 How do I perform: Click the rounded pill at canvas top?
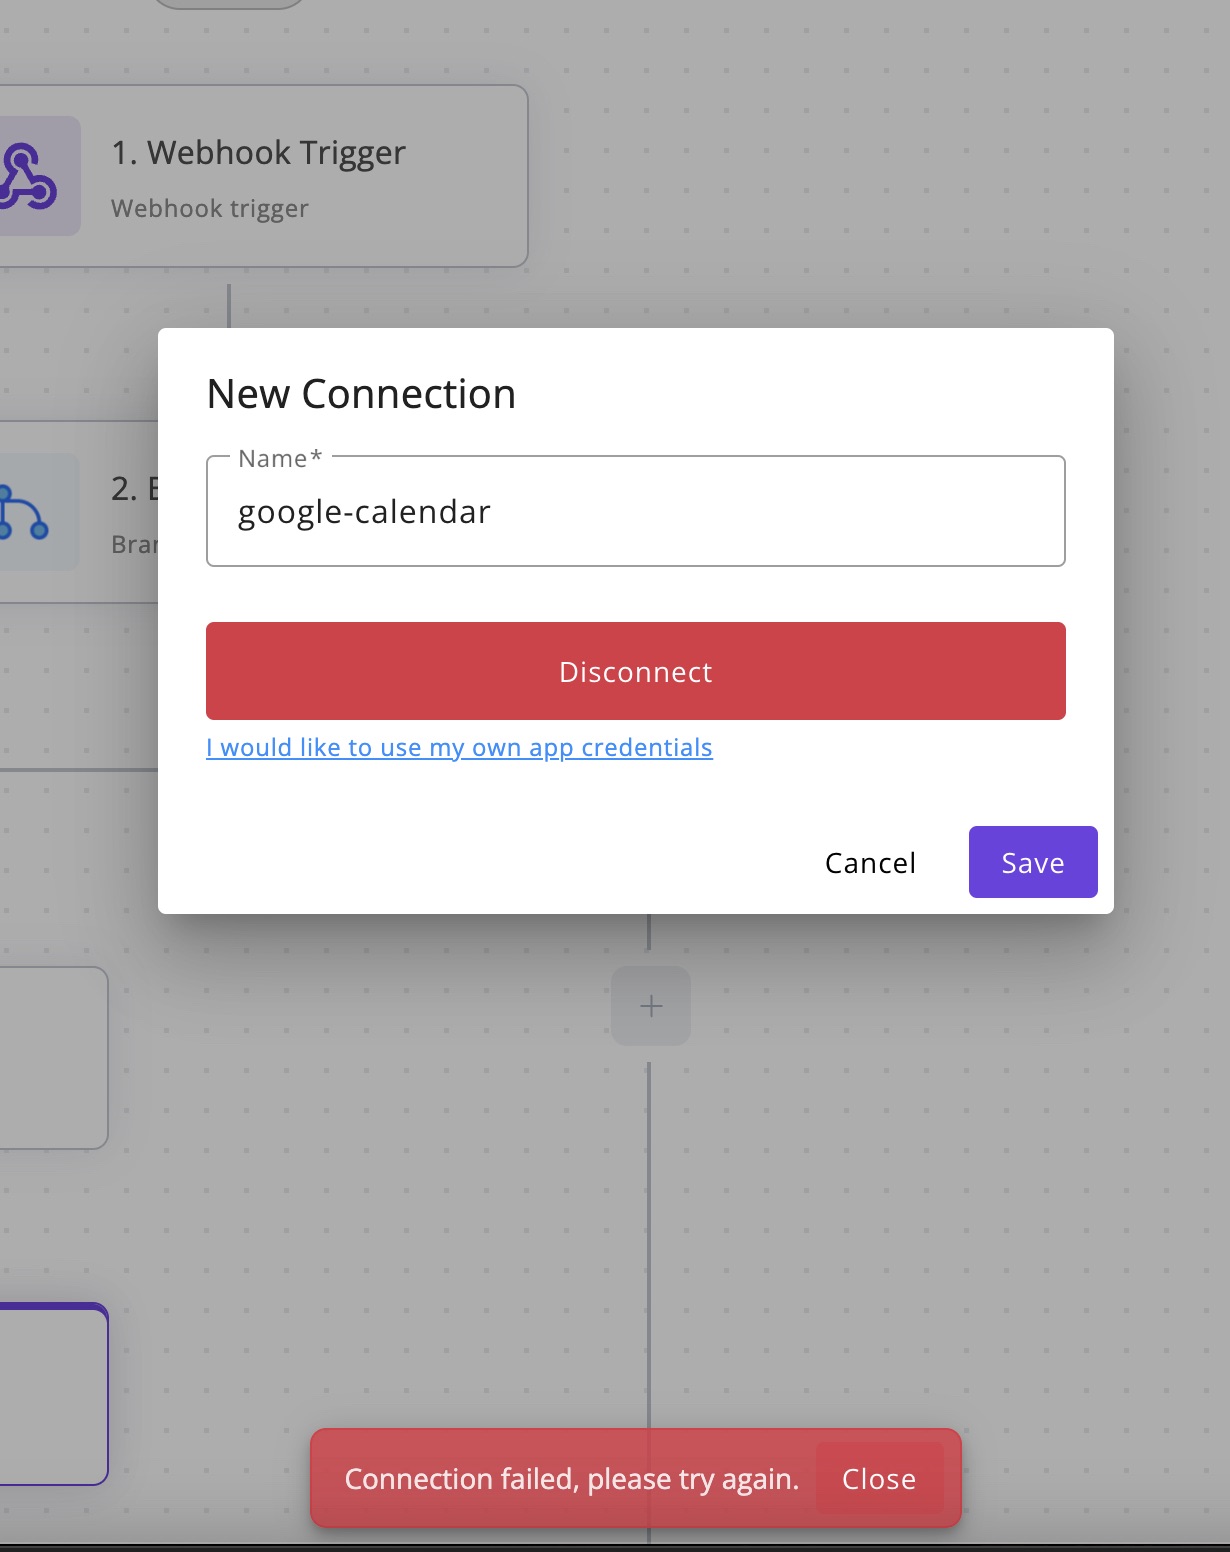229,3
